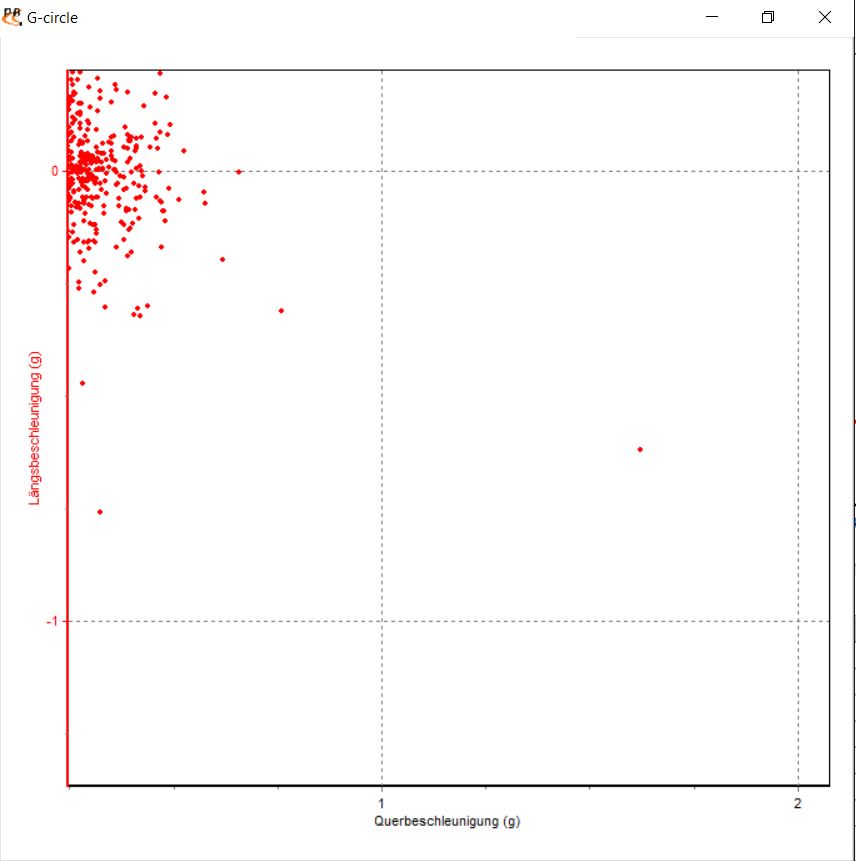This screenshot has height=861, width=856.
Task: Close the G-circle window
Action: (x=825, y=17)
